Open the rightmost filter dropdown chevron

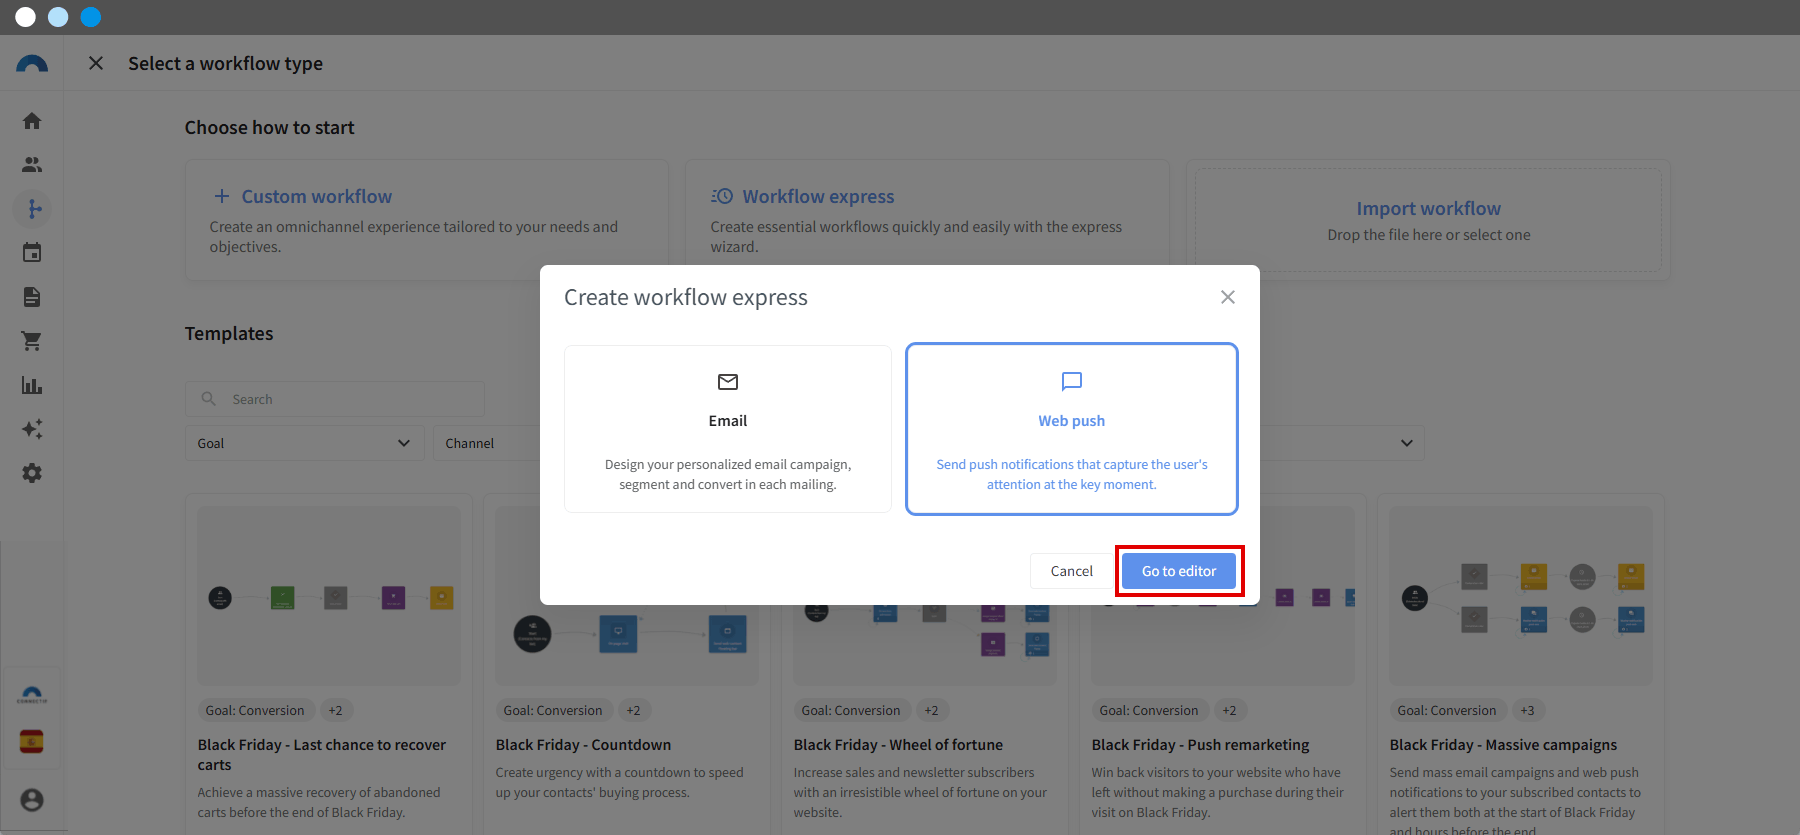click(x=1407, y=443)
